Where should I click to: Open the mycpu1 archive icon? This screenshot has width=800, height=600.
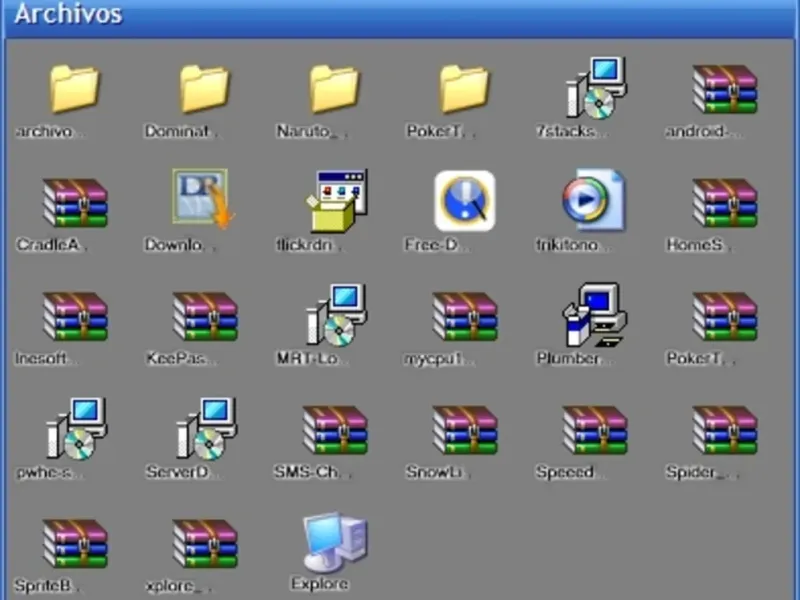(x=465, y=316)
